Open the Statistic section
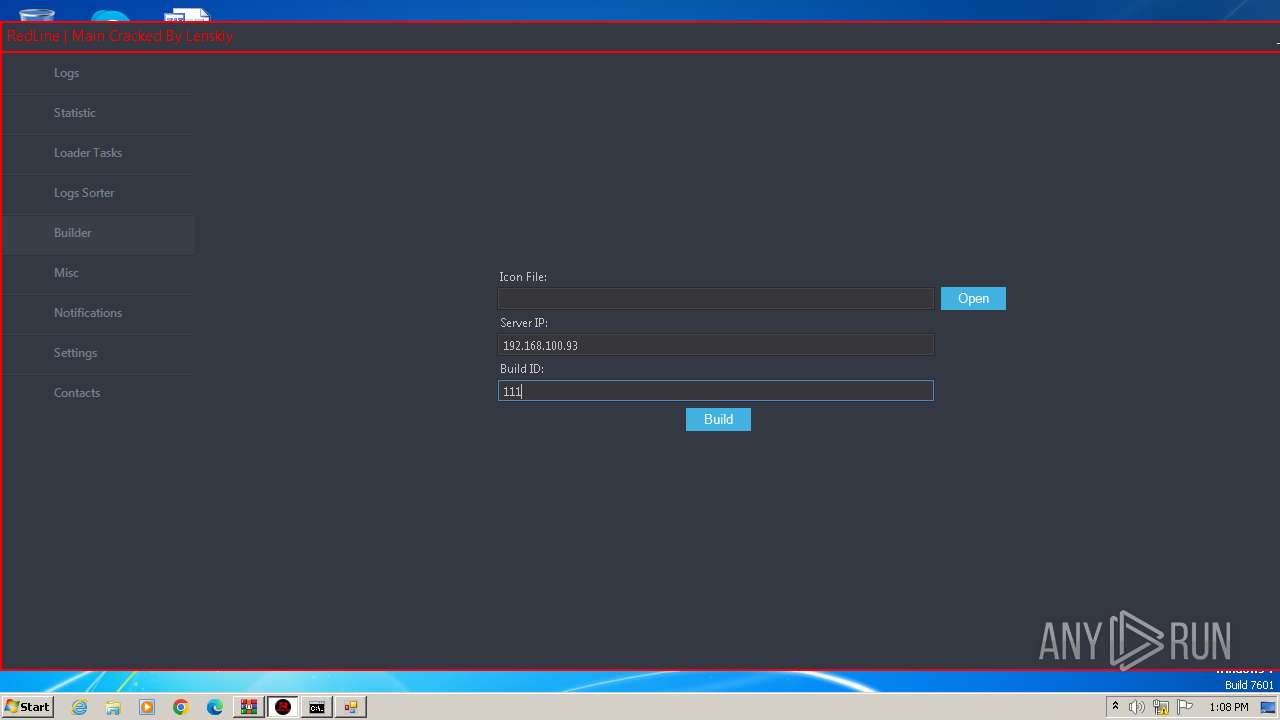 point(97,113)
